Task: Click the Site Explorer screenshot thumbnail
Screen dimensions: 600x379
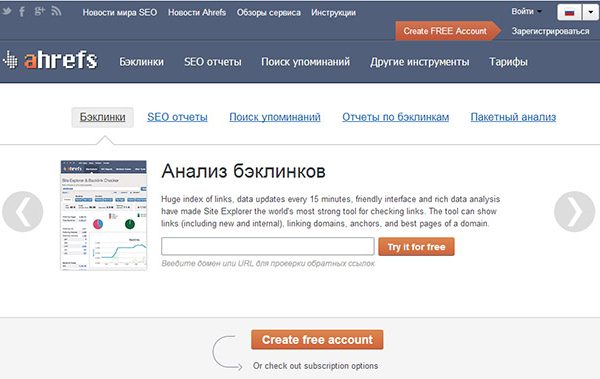Action: 104,215
